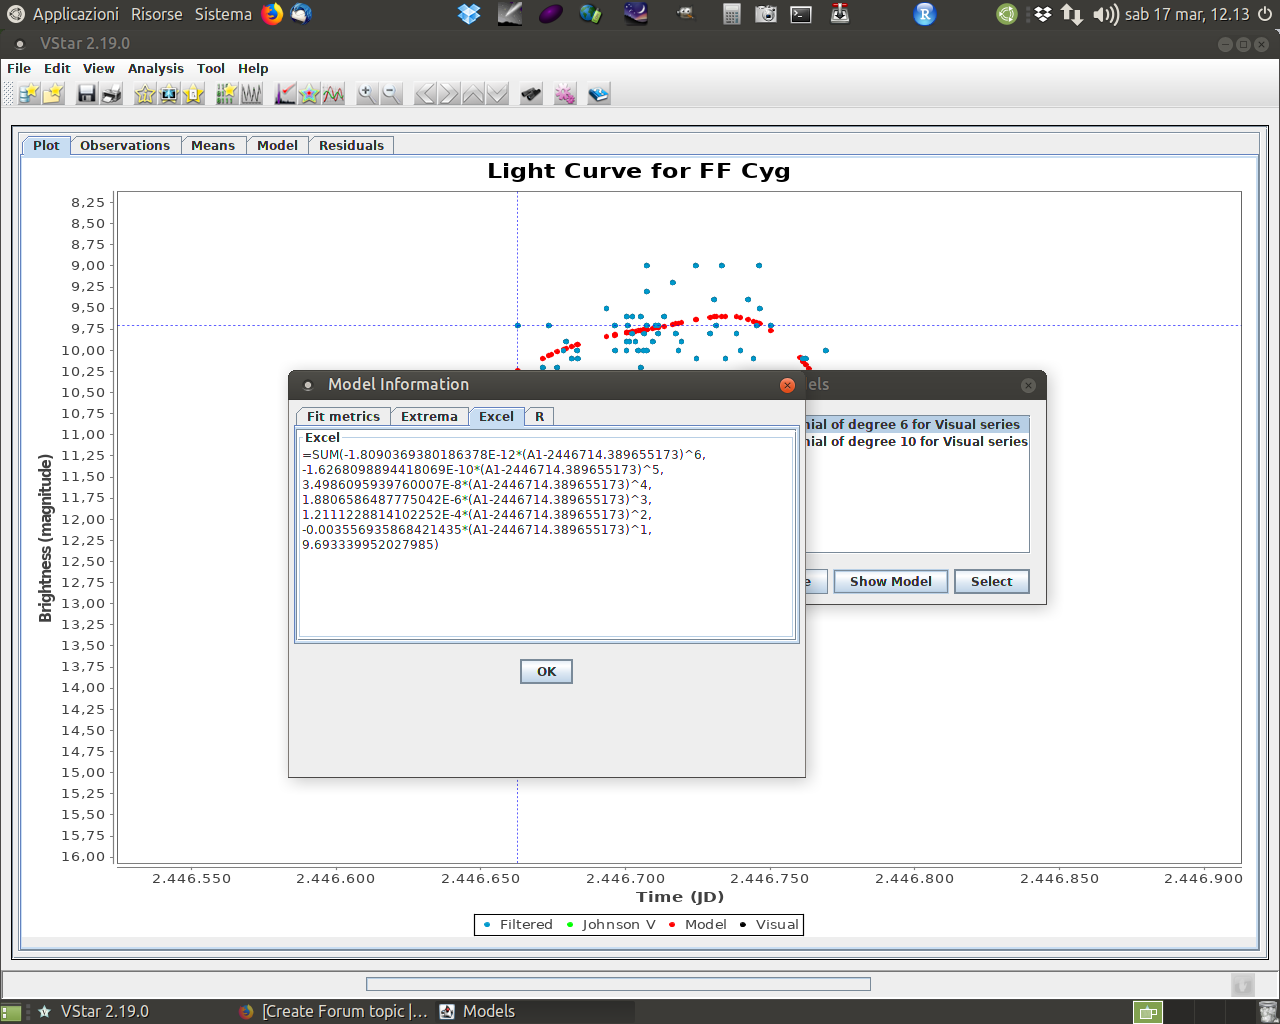Click the open star from file folder icon

click(54, 94)
